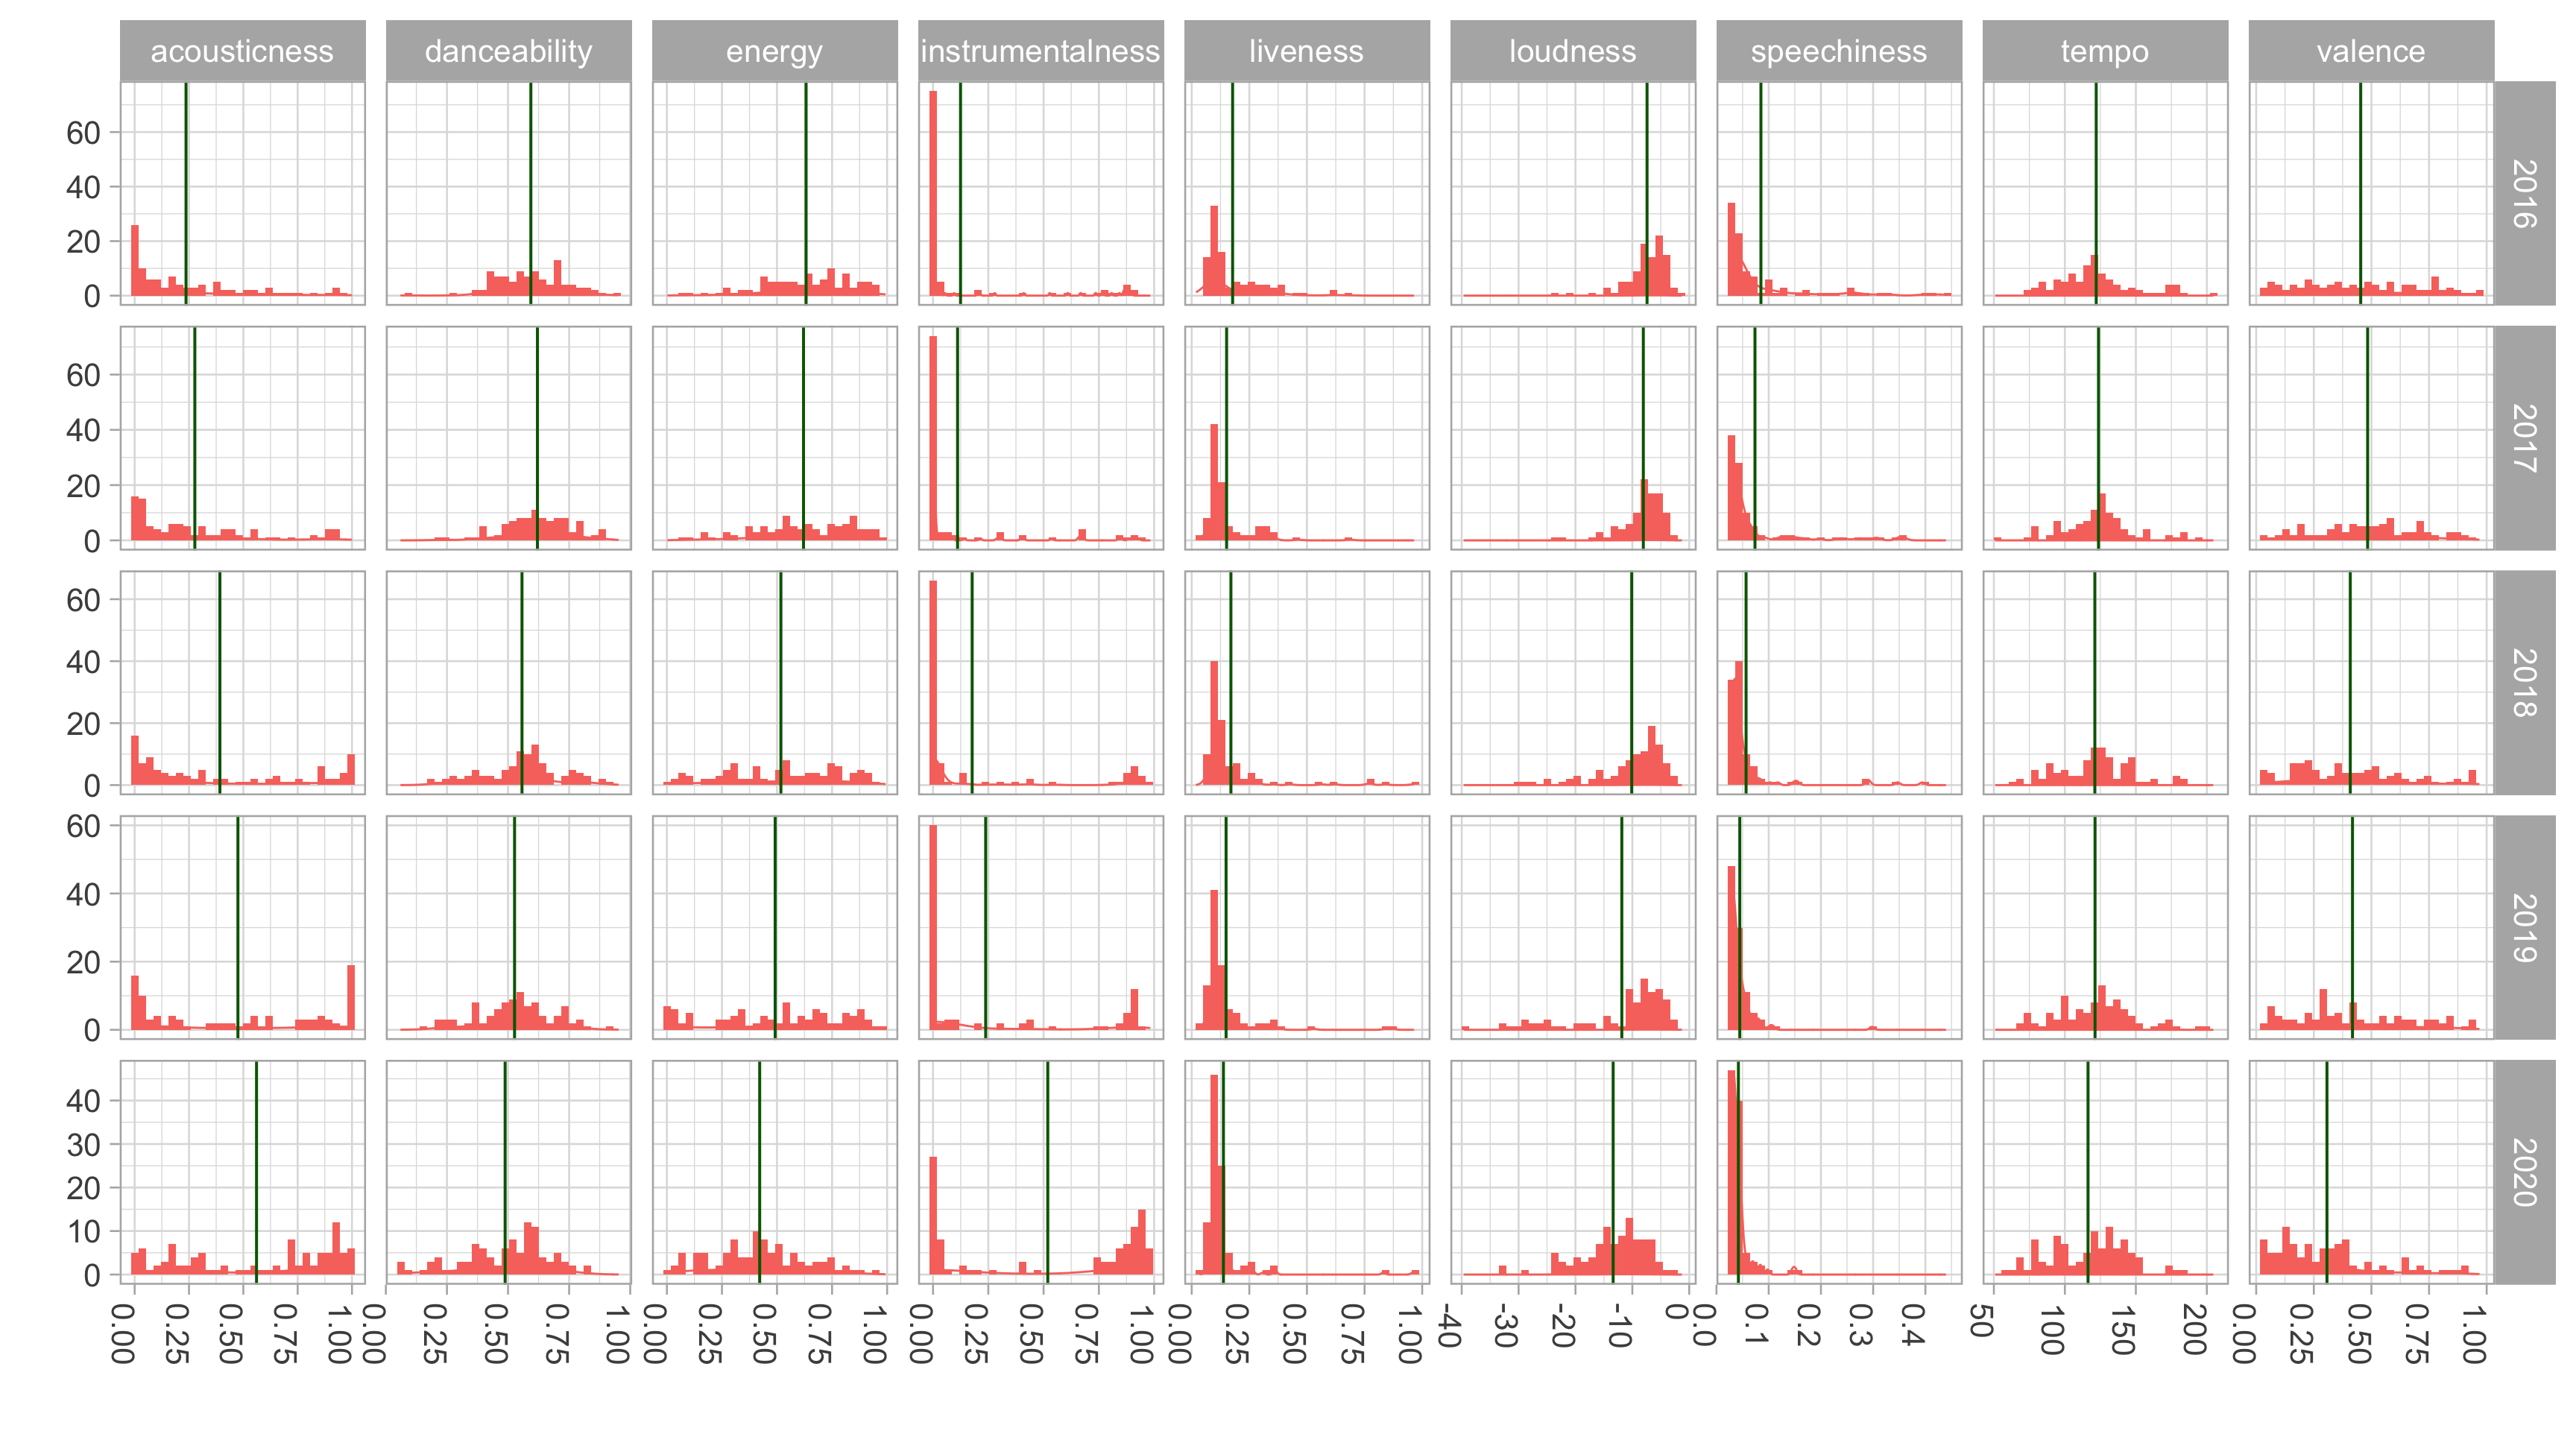Click the 200 tick label on tempo axis

pyautogui.click(x=2193, y=1330)
